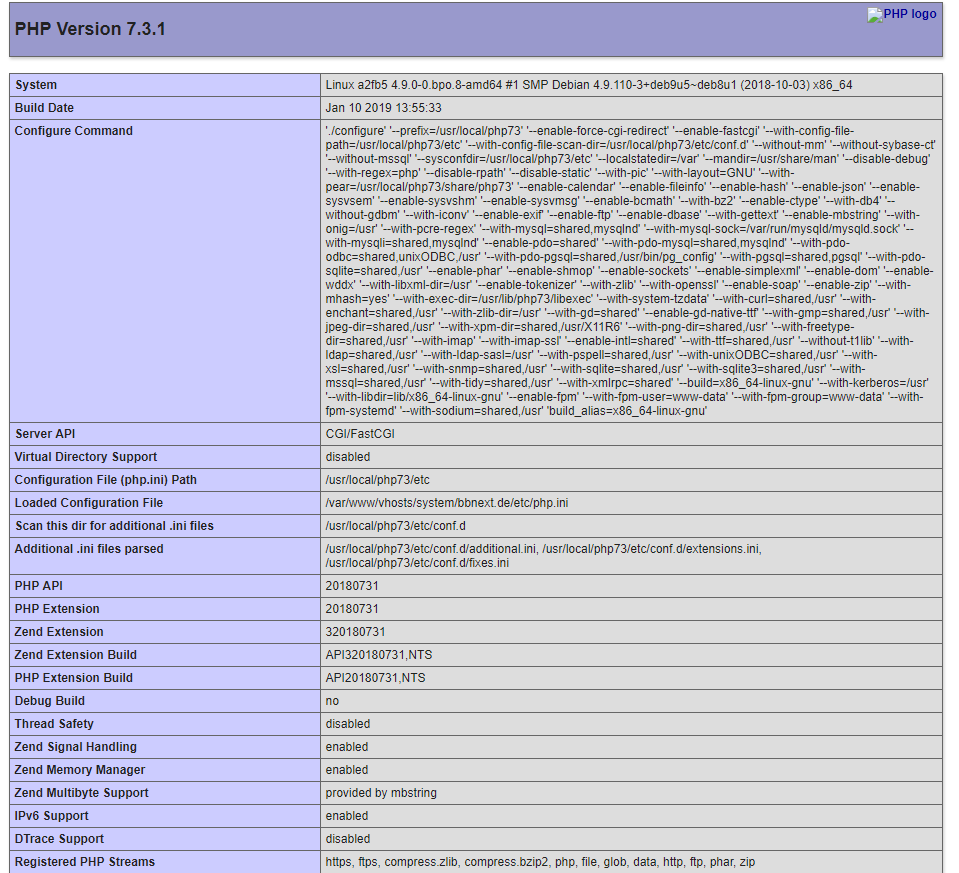Screen dimensions: 959x873
Task: Click the Server API label
Action: coord(45,434)
